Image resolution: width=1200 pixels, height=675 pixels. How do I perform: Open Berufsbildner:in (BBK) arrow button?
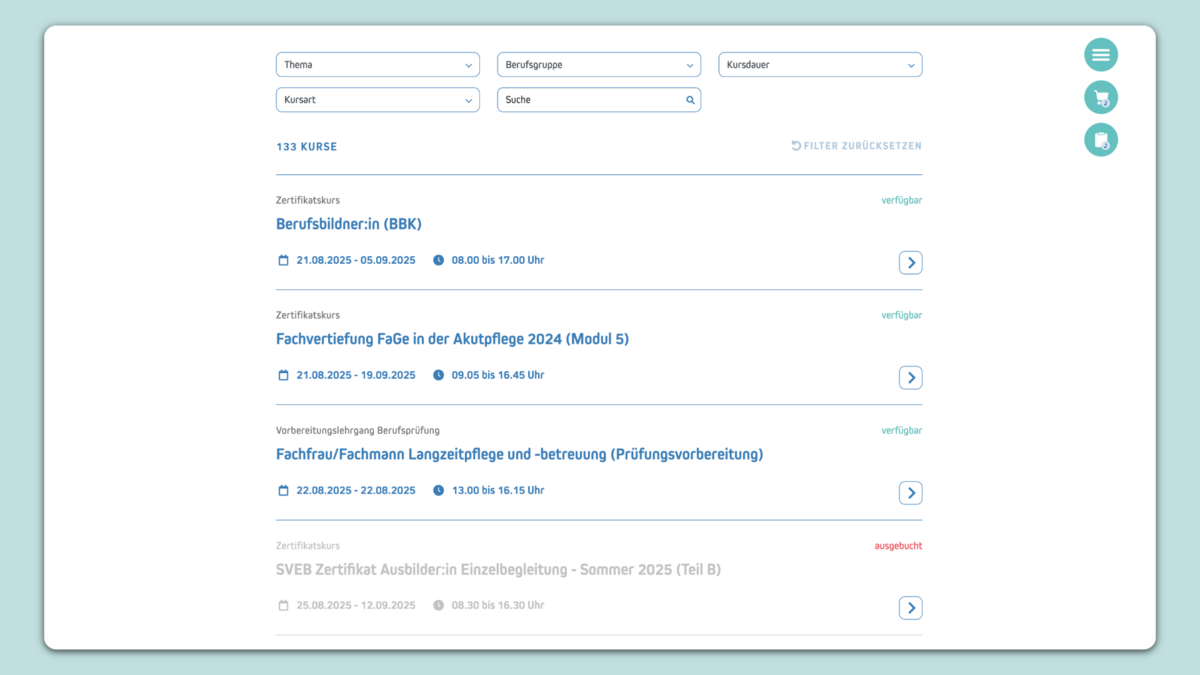[910, 263]
